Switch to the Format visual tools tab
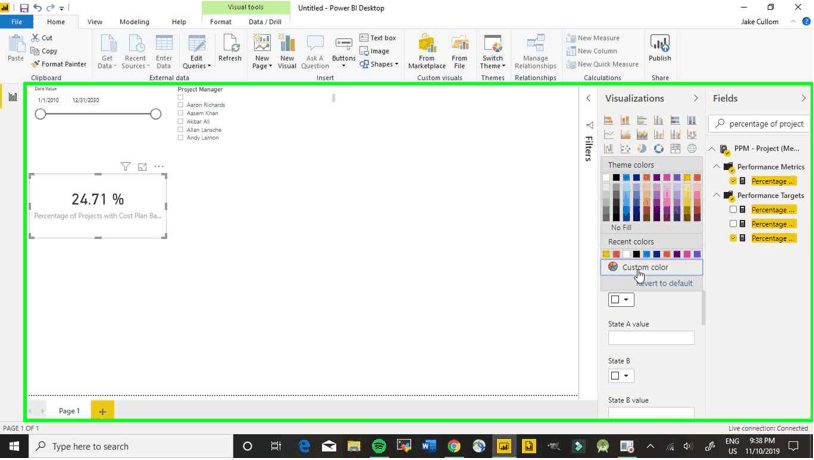Image resolution: width=814 pixels, height=460 pixels. [221, 22]
